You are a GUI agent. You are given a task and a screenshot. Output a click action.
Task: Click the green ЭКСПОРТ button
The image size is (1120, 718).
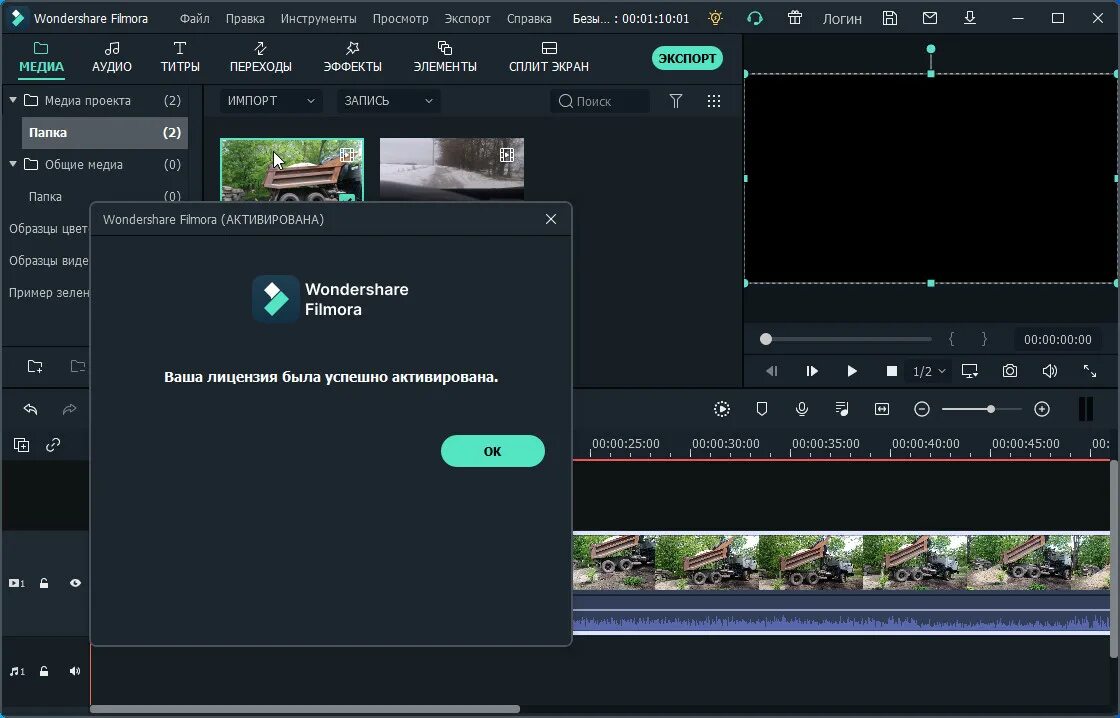point(687,58)
